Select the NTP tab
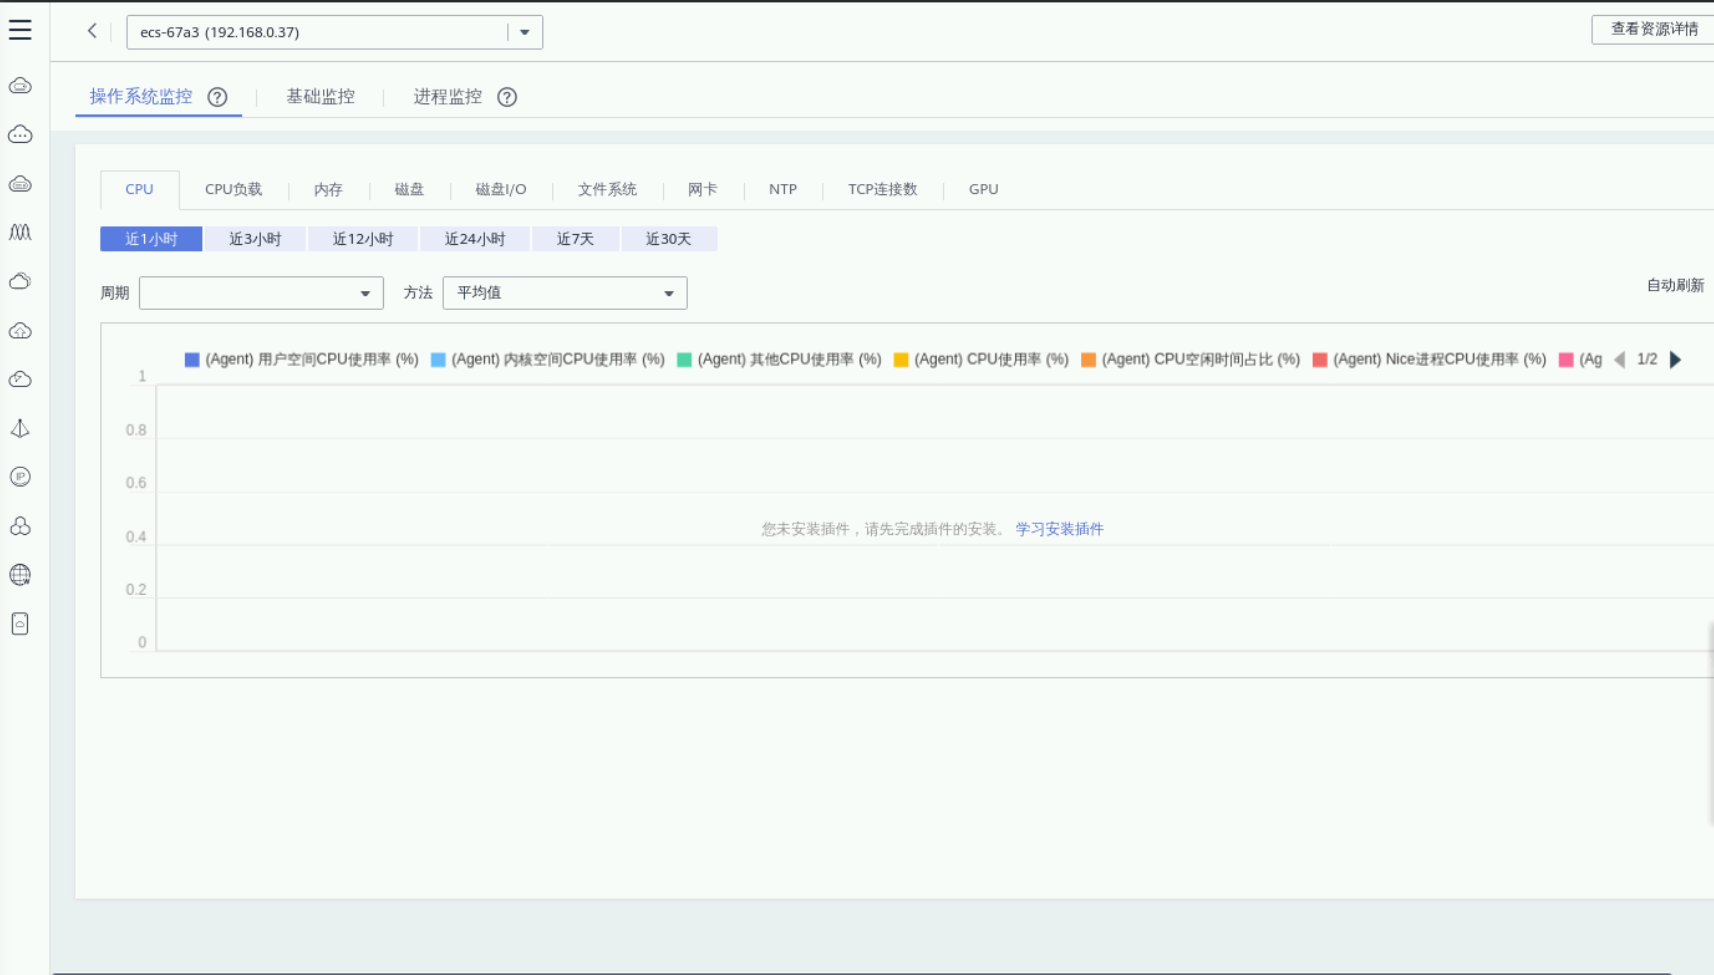Viewport: 1714px width, 975px height. tap(783, 189)
